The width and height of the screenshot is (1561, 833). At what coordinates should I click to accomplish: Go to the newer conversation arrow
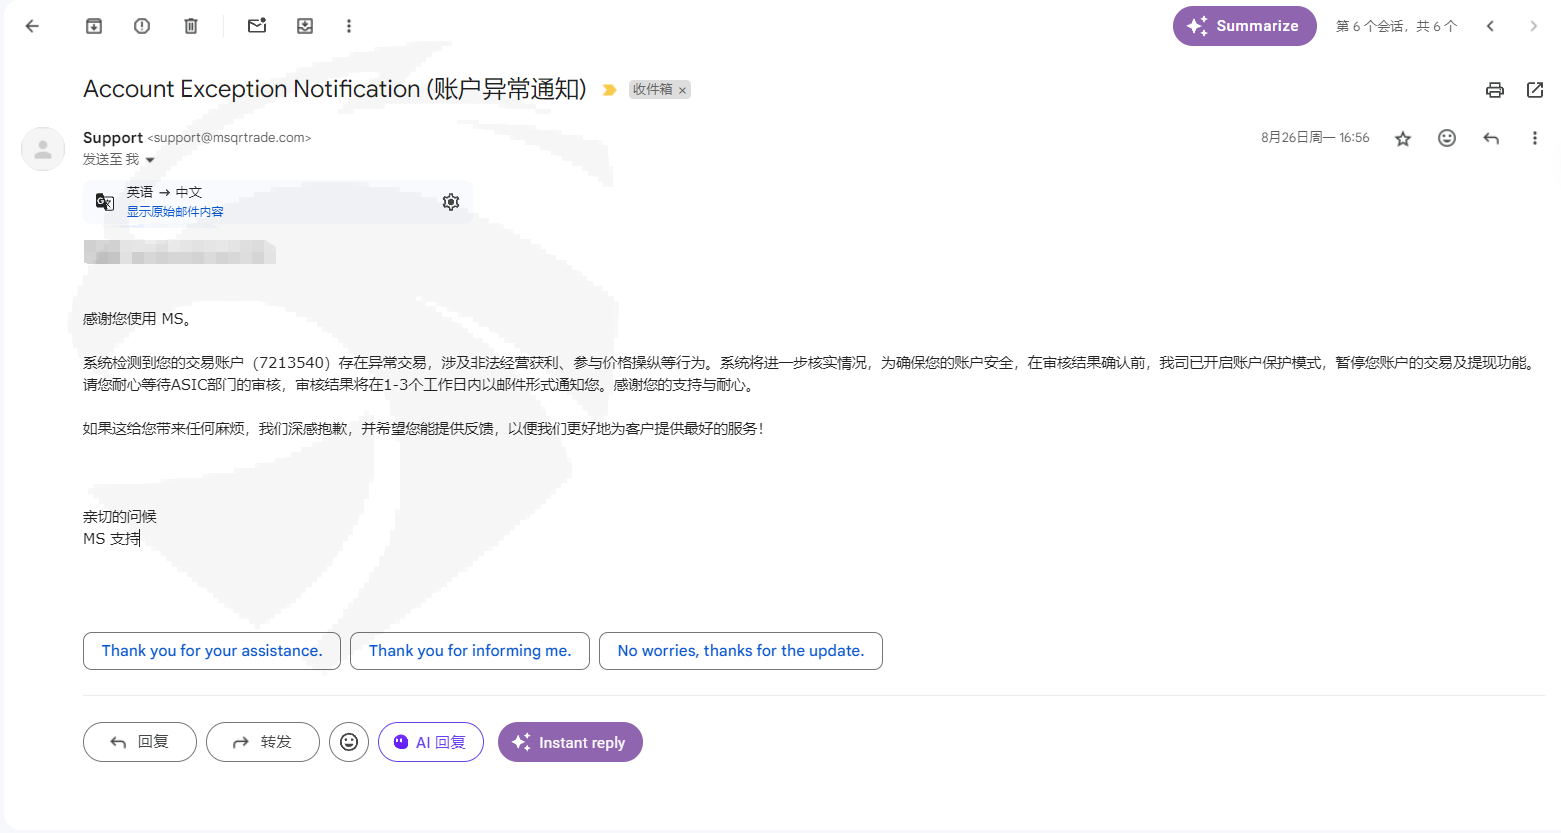click(x=1490, y=26)
